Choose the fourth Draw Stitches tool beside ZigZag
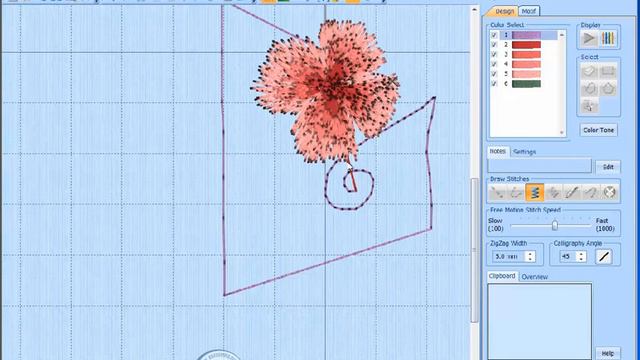This screenshot has width=640, height=360. (553, 192)
